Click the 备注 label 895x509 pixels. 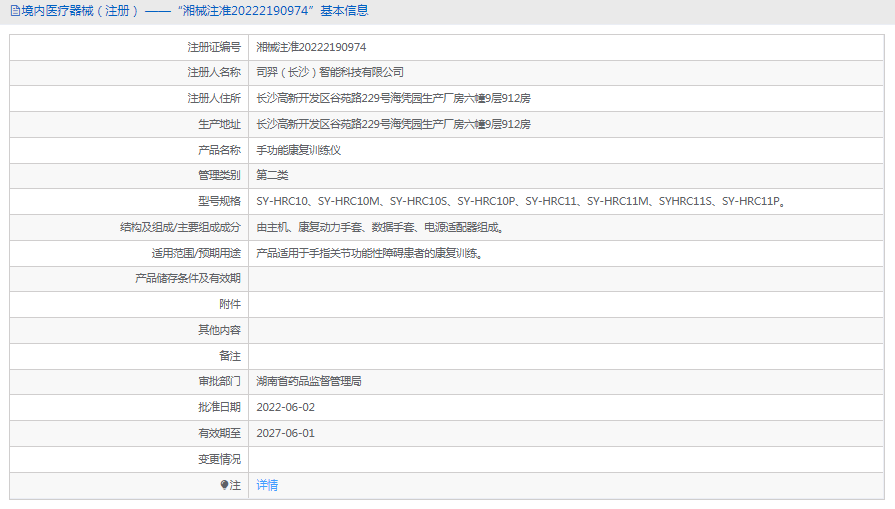[230, 356]
